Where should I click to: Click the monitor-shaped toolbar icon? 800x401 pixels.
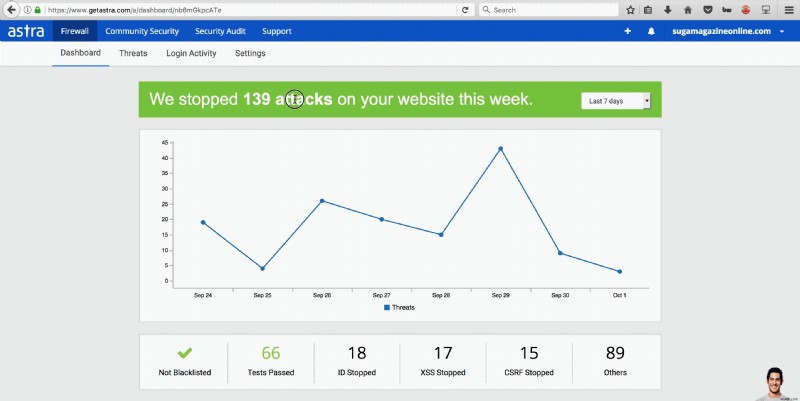tap(766, 10)
